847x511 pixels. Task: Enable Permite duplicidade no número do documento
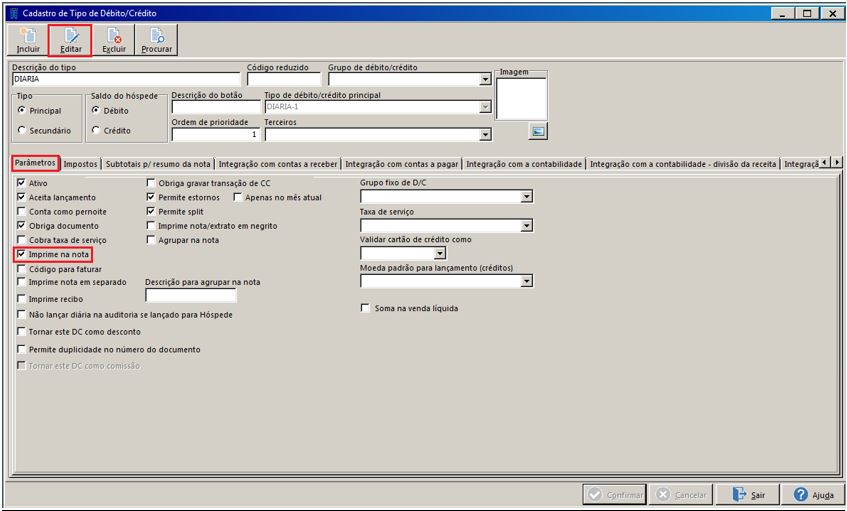coord(22,349)
